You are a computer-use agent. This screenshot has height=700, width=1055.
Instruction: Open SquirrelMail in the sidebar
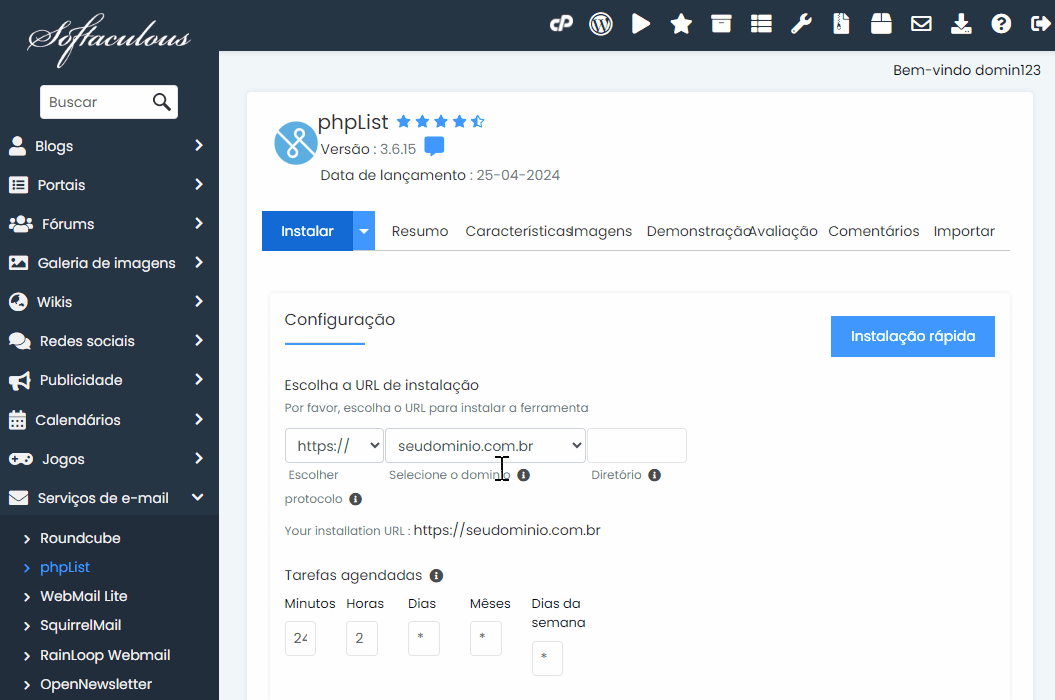81,625
